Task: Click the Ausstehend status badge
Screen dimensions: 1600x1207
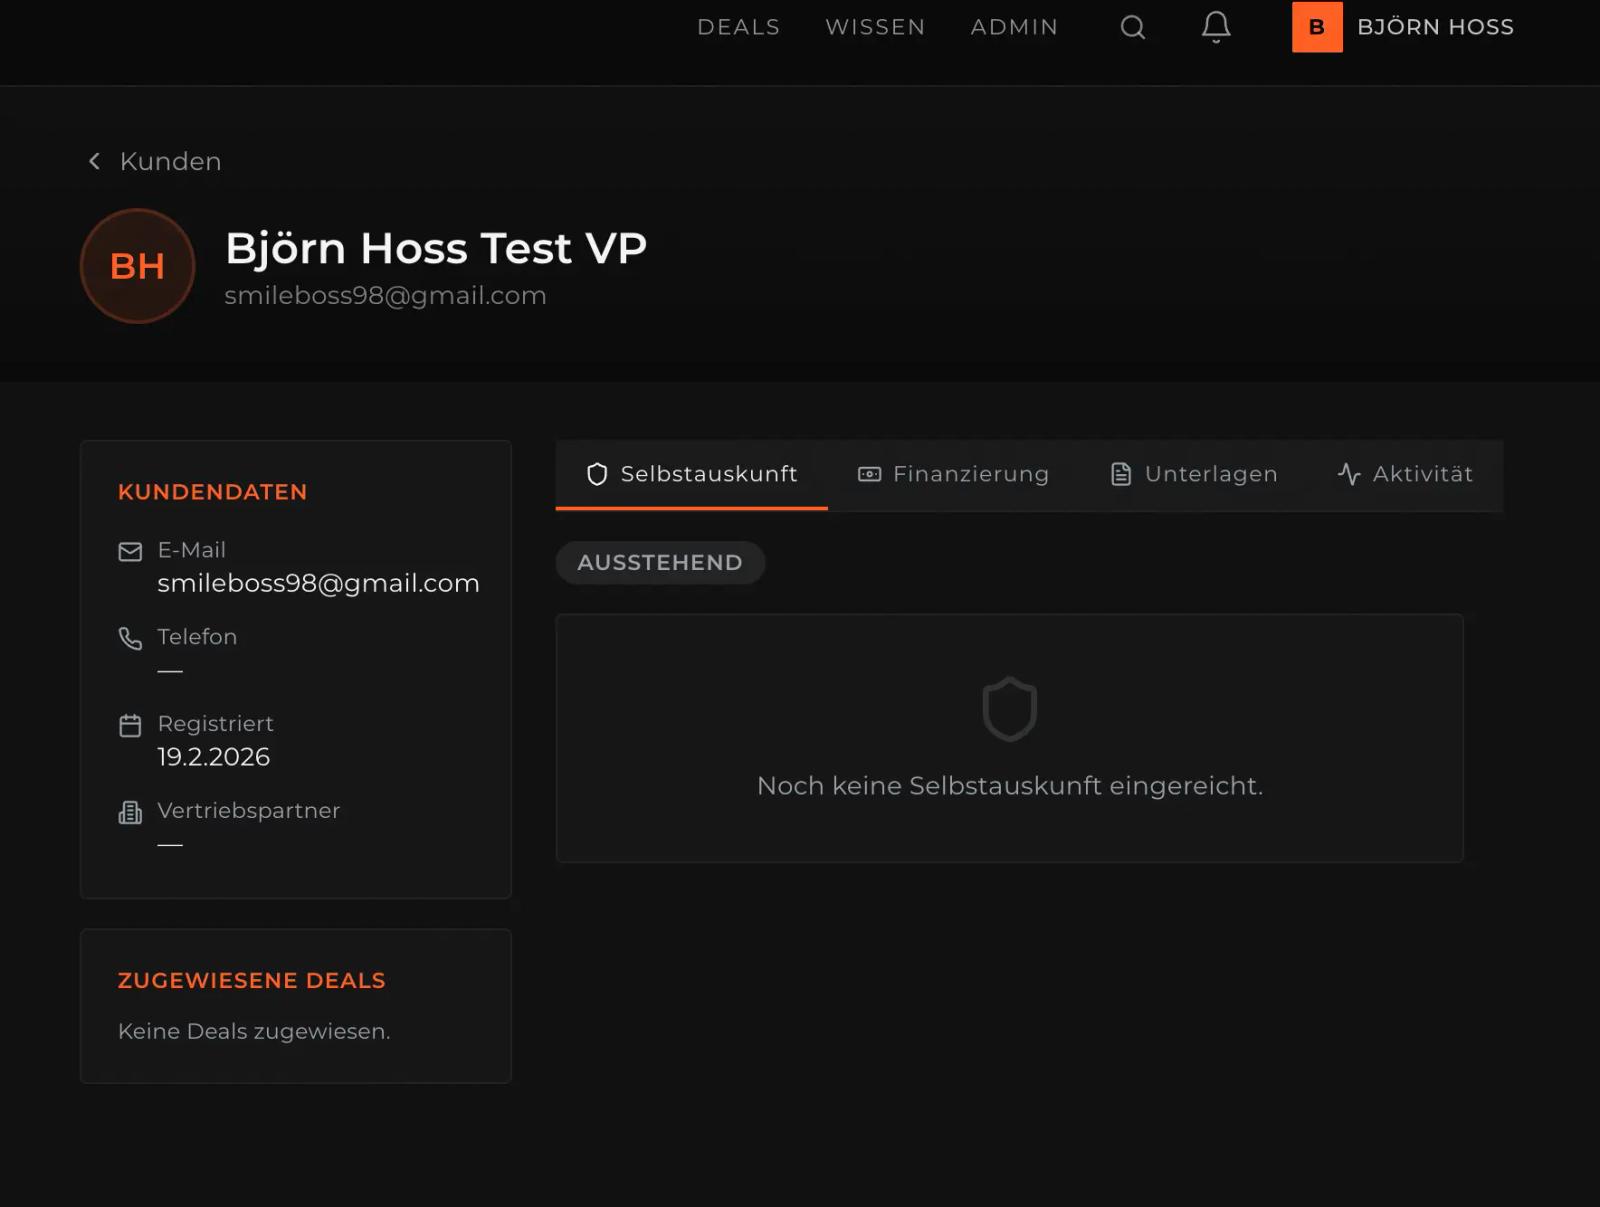Action: [x=660, y=563]
